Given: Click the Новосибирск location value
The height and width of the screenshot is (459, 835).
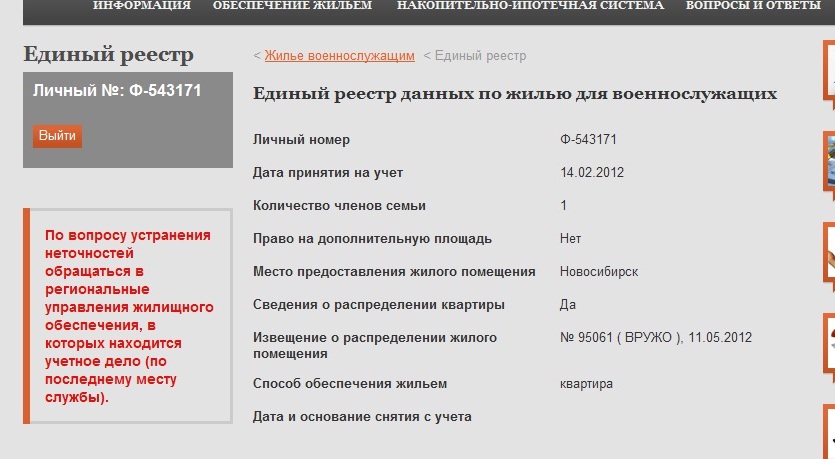Looking at the screenshot, I should pos(598,271).
